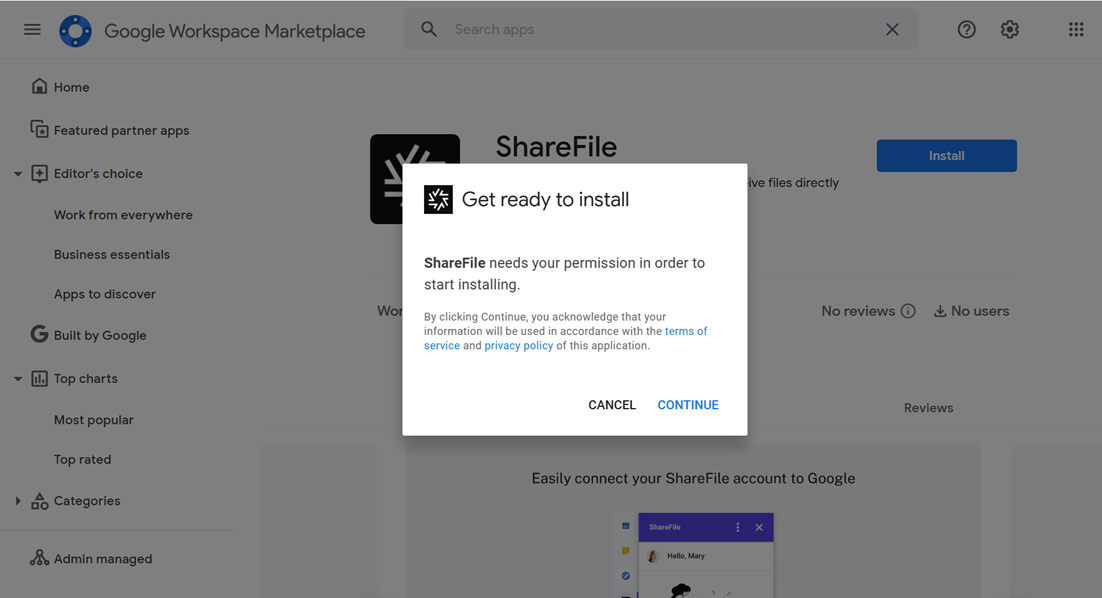Click the Google Workspace Marketplace logo
Viewport: 1102px width, 598px height.
point(75,31)
